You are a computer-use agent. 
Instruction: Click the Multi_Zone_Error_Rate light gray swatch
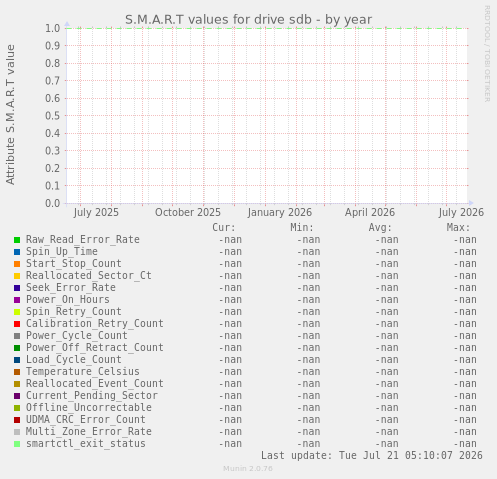(x=17, y=432)
